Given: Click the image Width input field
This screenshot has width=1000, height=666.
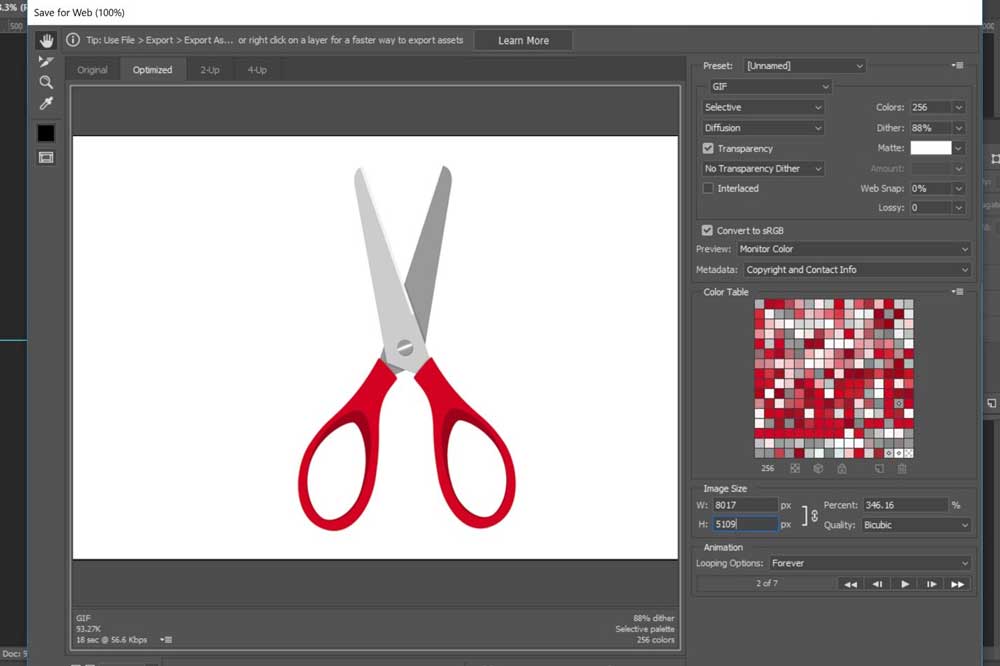Looking at the screenshot, I should pos(745,505).
